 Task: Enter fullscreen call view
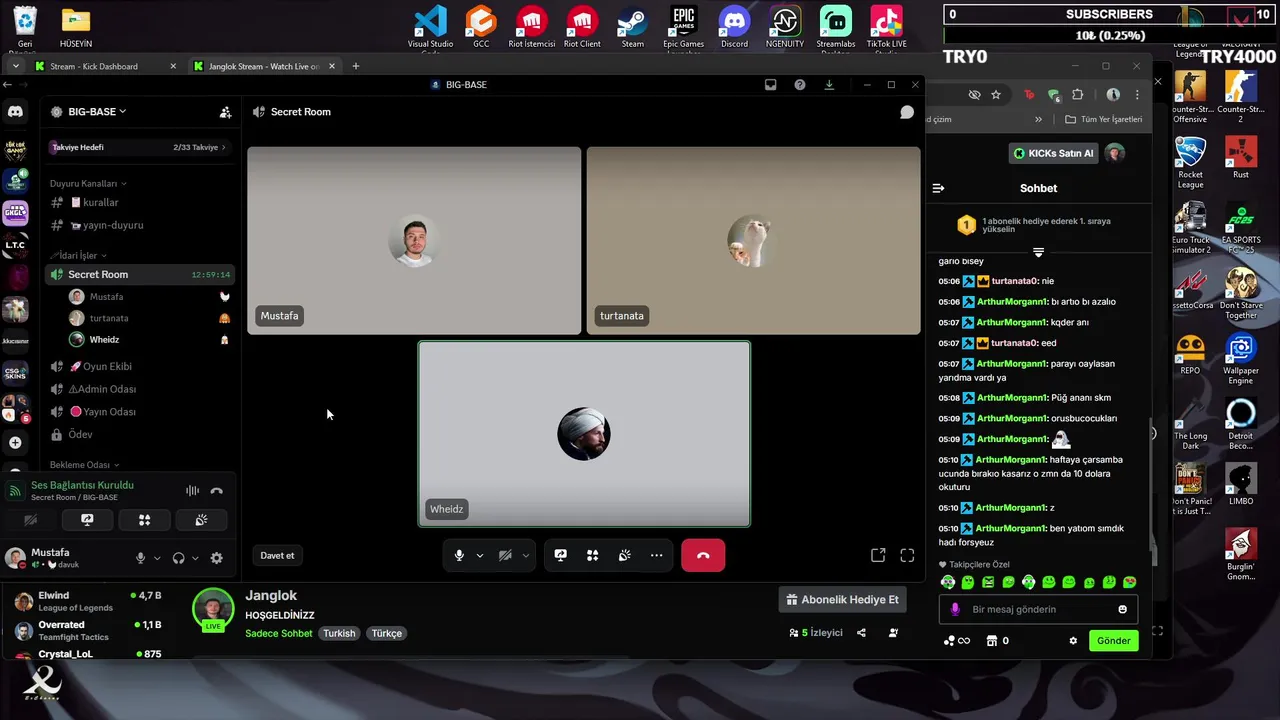[x=907, y=555]
